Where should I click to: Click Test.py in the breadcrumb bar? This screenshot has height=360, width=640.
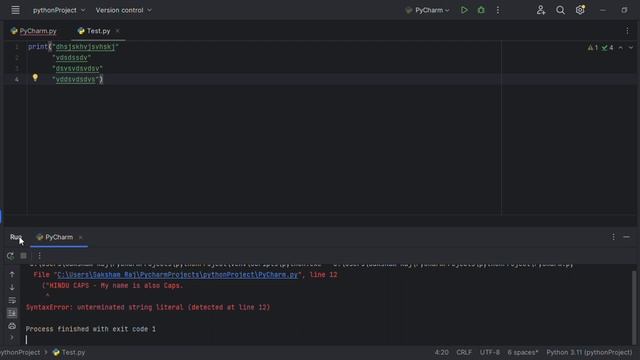tap(69, 352)
